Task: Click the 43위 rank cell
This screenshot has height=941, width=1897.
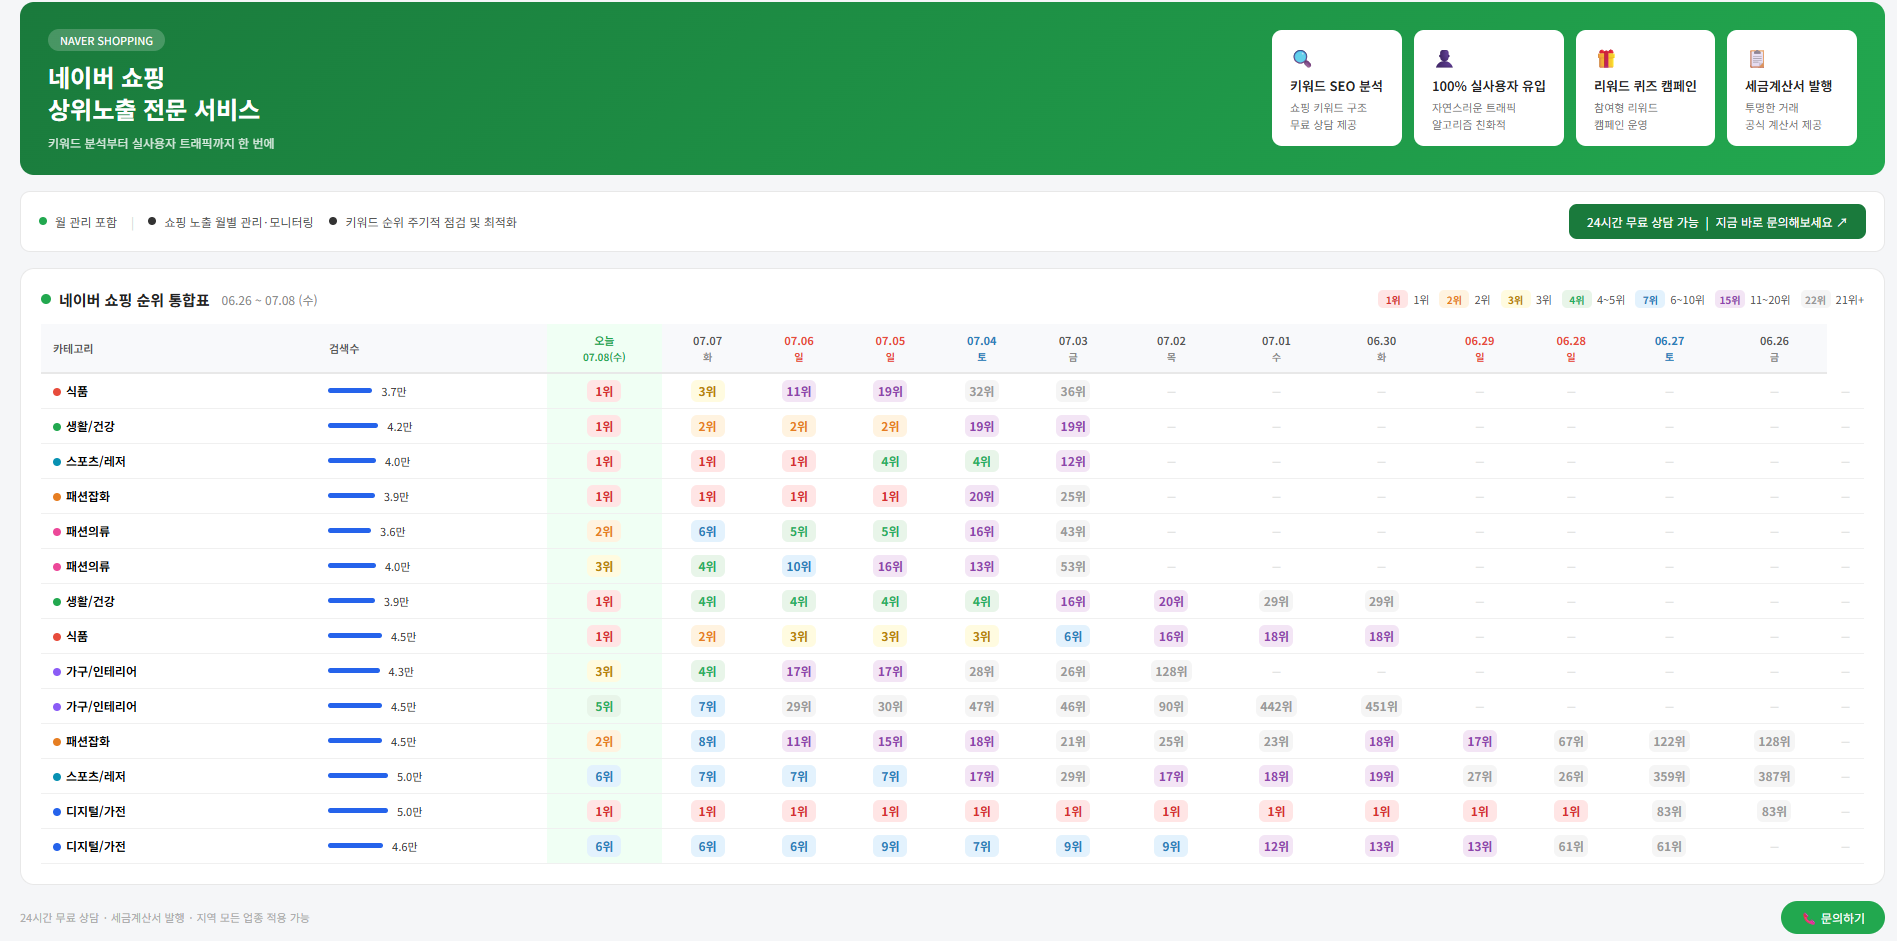Action: click(1073, 531)
